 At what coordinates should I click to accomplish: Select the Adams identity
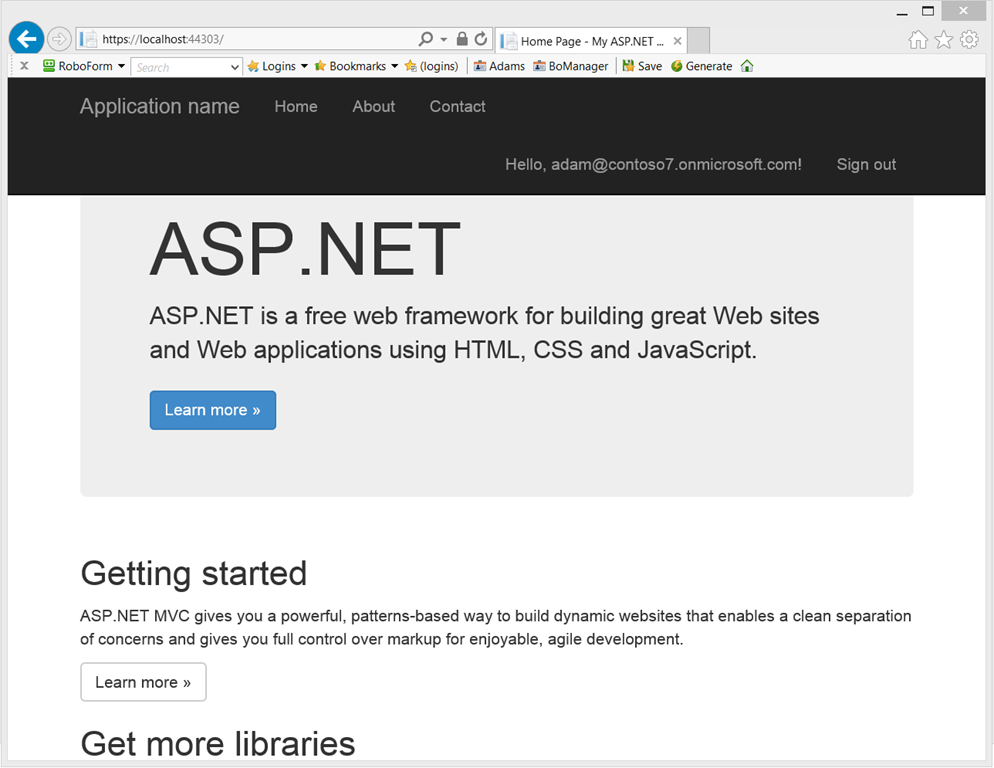tap(500, 66)
